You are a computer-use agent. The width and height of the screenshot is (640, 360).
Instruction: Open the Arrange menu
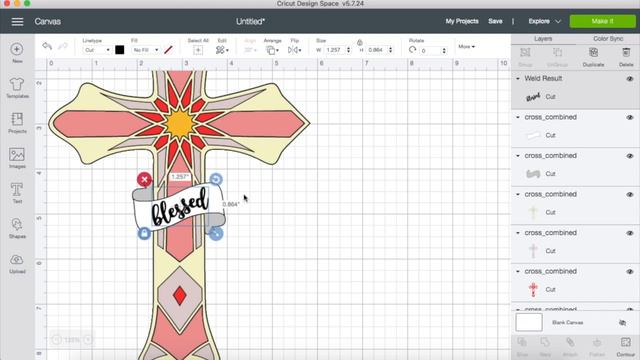(272, 50)
